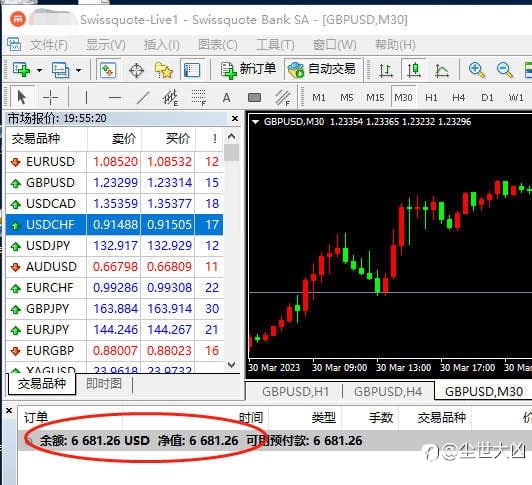Switch to H4 timeframe
The width and height of the screenshot is (532, 485).
(459, 98)
